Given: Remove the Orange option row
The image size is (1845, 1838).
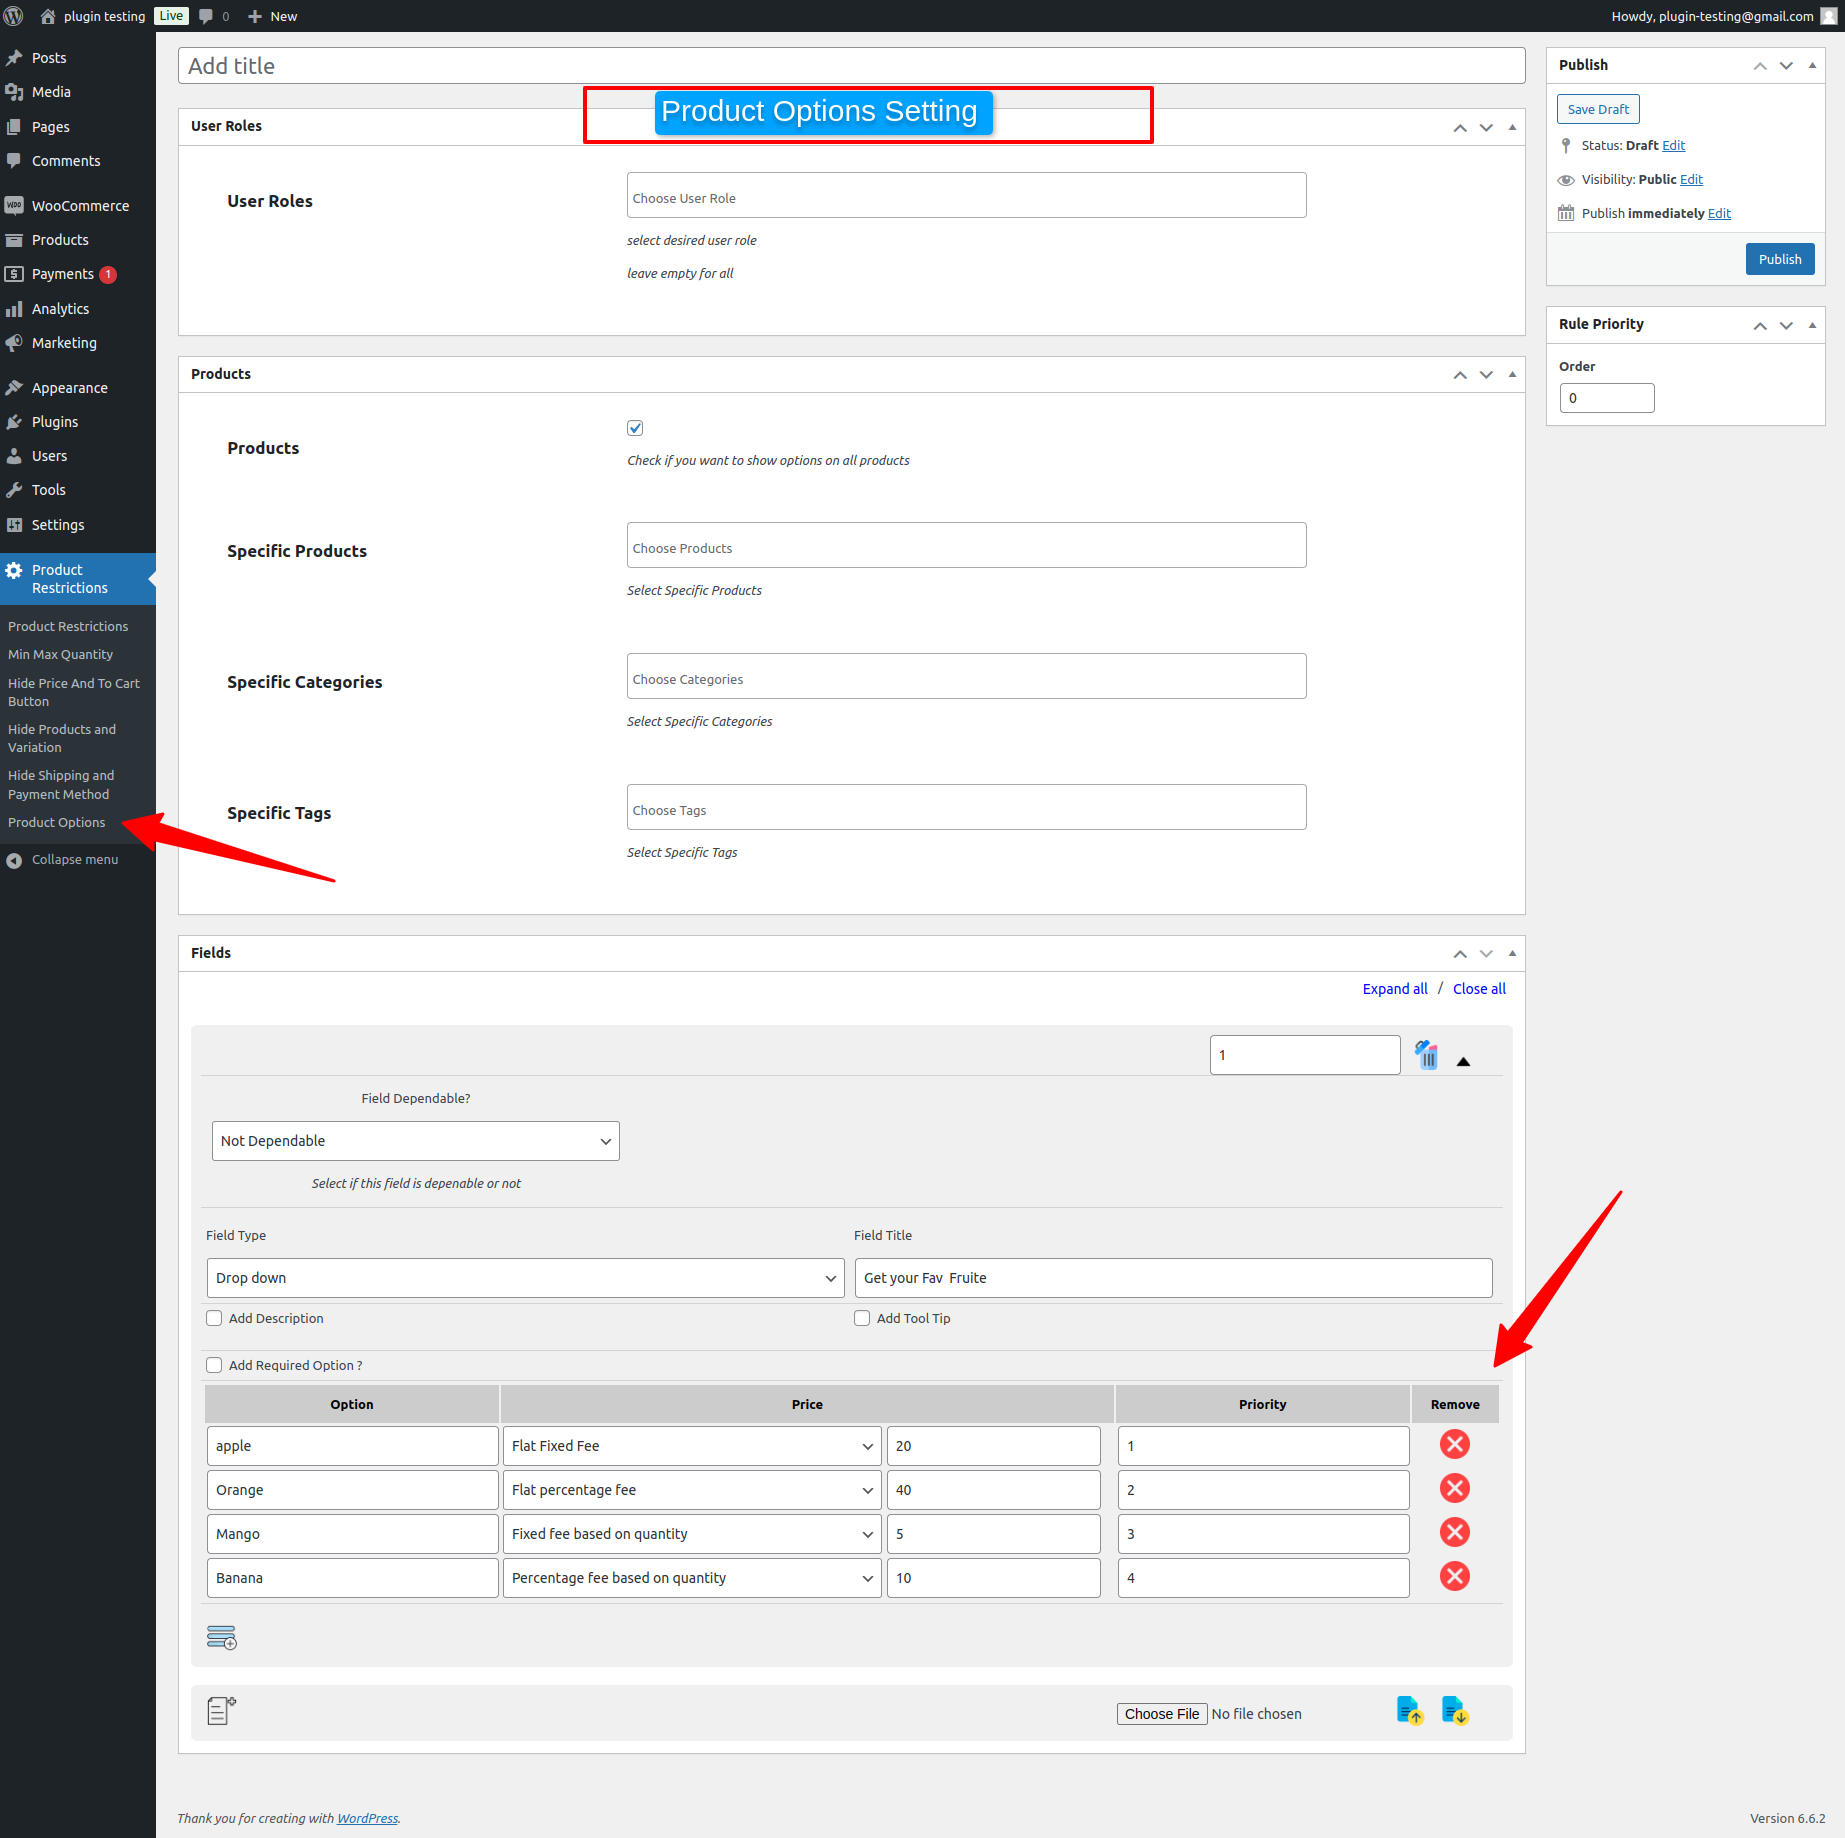Looking at the screenshot, I should click(x=1455, y=1488).
